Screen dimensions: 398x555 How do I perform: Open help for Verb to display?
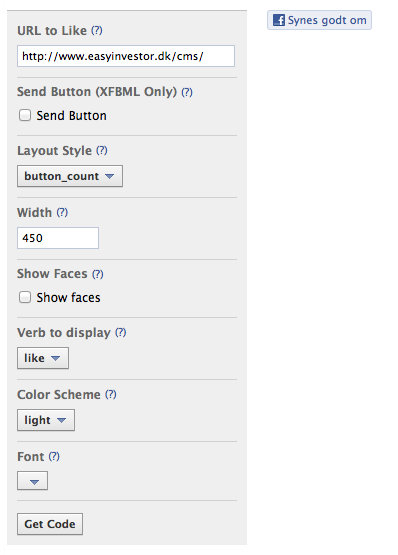pos(121,332)
